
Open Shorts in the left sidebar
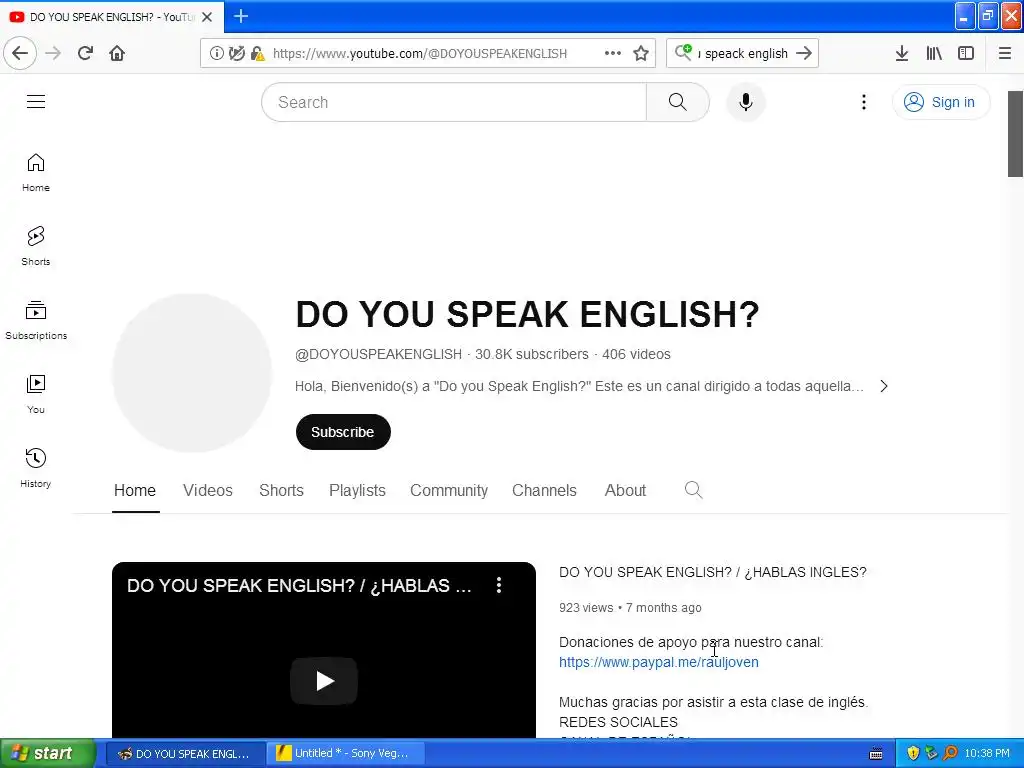point(36,246)
